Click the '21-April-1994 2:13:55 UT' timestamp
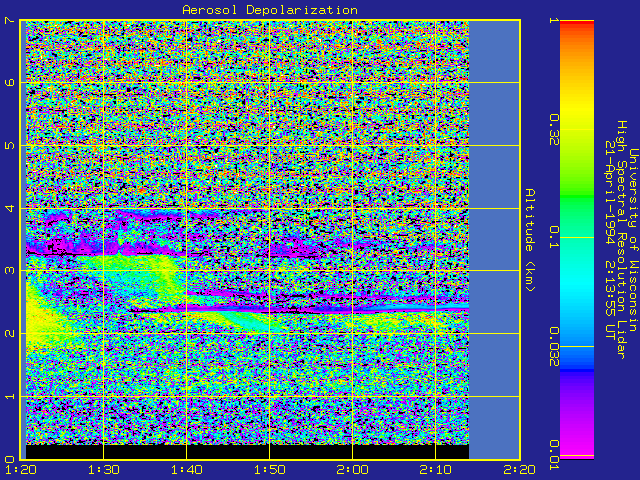Image resolution: width=640 pixels, height=480 pixels. coord(610,240)
